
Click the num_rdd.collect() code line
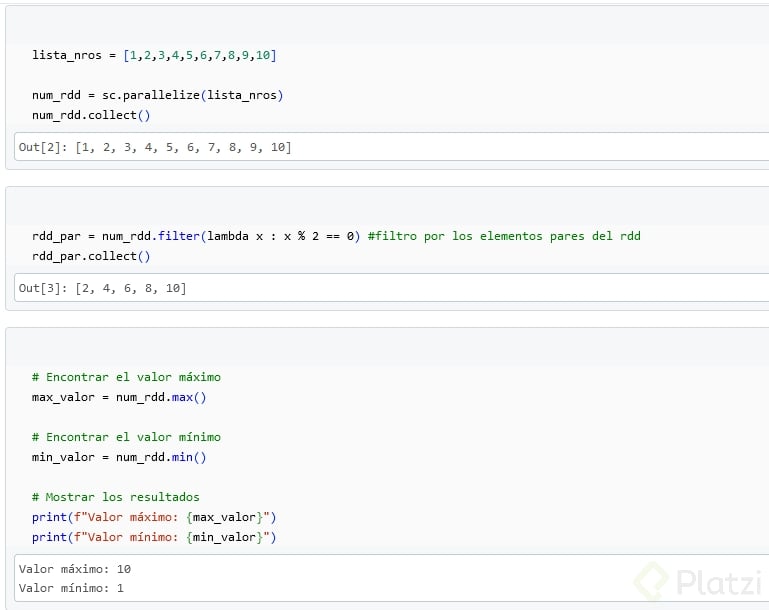91,115
